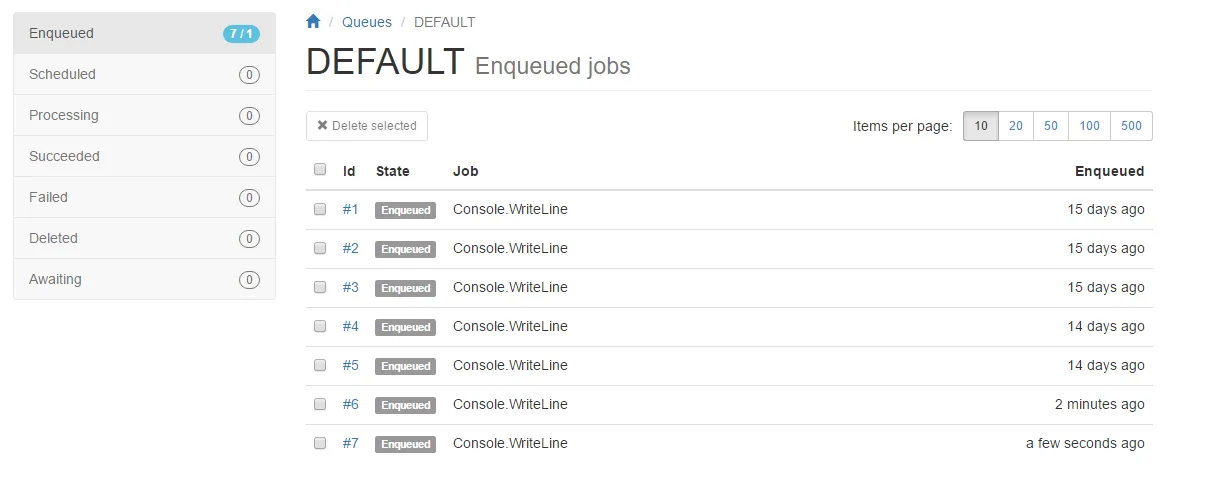
Task: Set items per page to 20
Action: tap(1016, 126)
